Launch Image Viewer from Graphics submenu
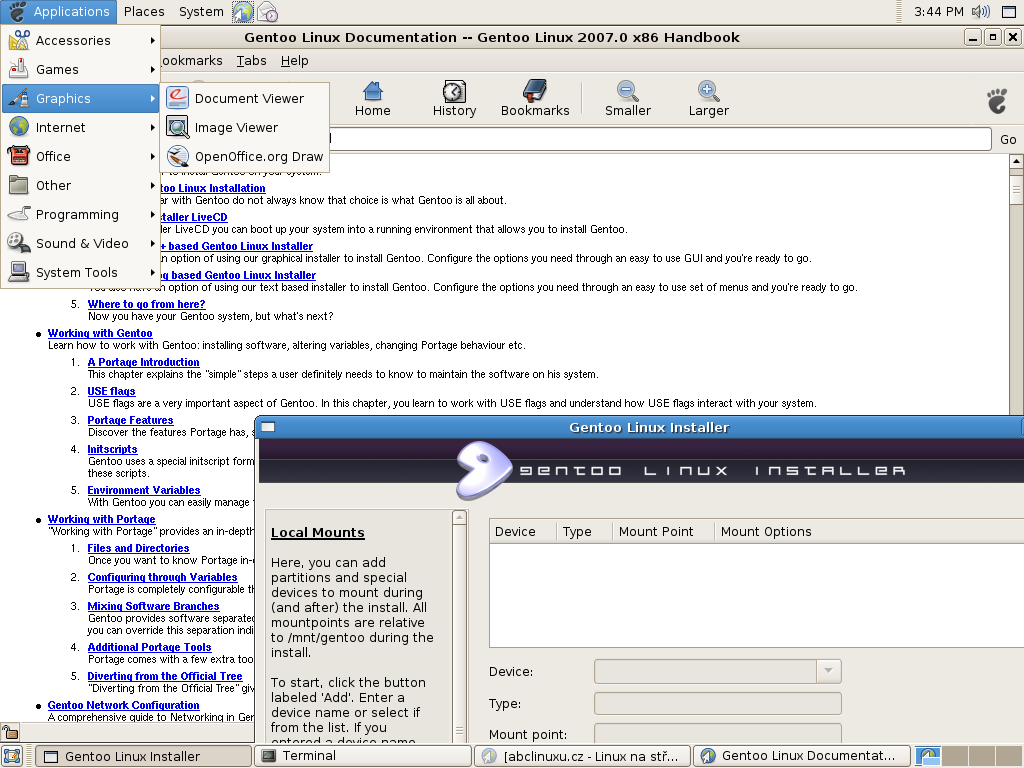The image size is (1024, 768). [x=244, y=127]
